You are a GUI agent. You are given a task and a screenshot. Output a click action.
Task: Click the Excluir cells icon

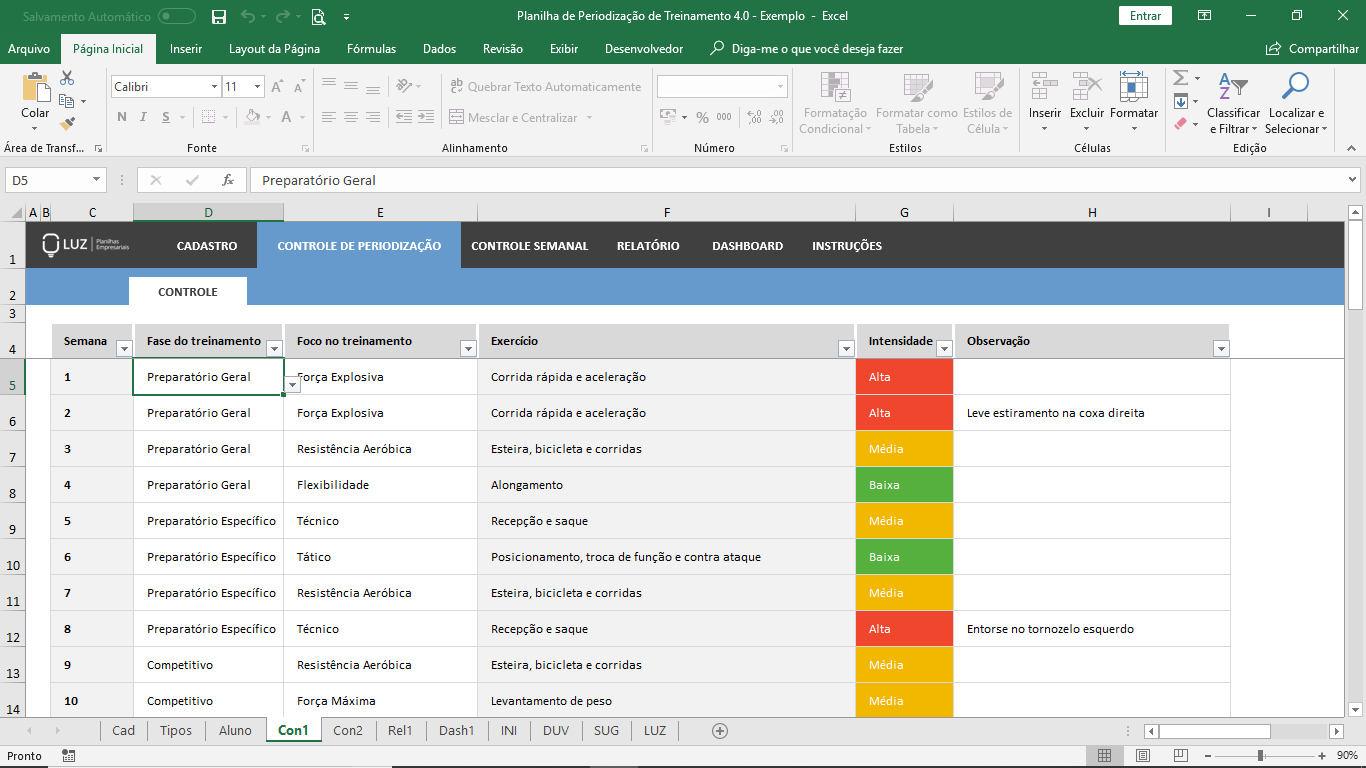(1087, 87)
